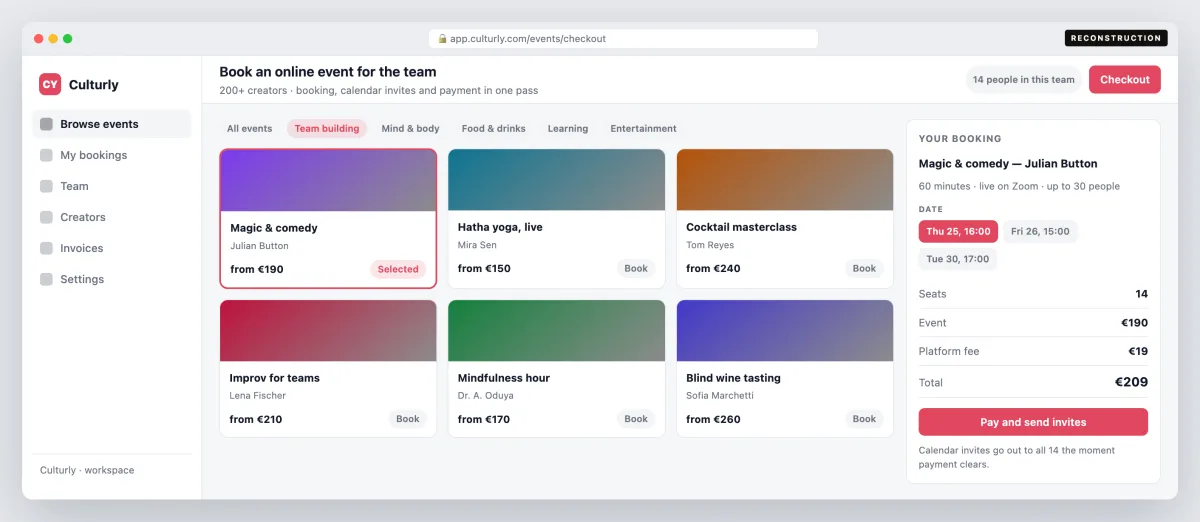Click the Hatha yoga teal thumbnail
Viewport: 1200px width, 522px height.
[556, 180]
